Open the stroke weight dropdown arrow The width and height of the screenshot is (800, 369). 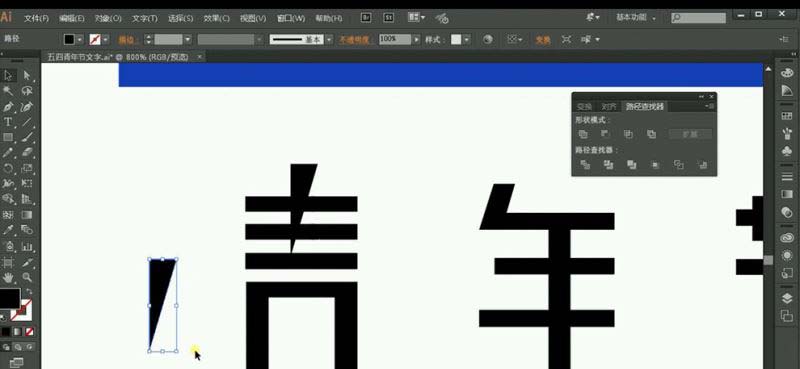click(188, 39)
